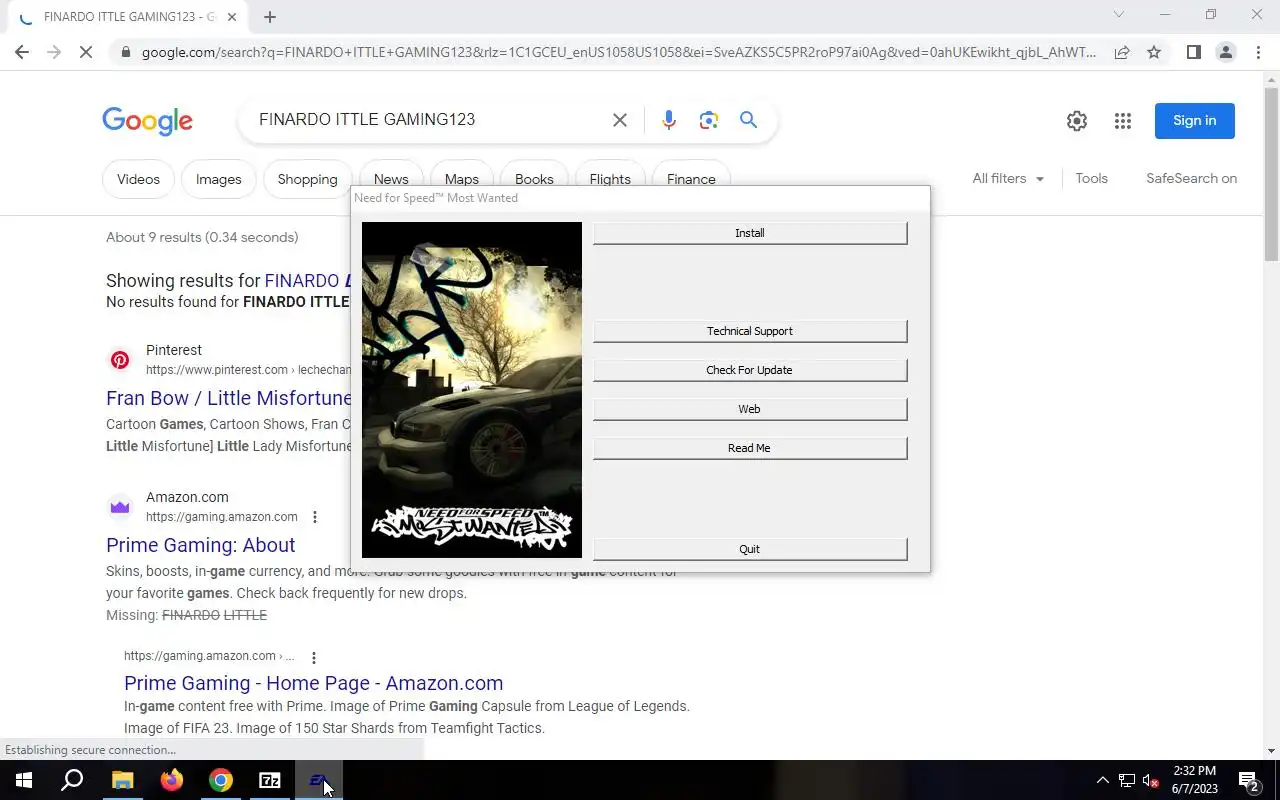This screenshot has width=1280, height=800.
Task: Select the Shopping filter
Action: click(x=307, y=179)
